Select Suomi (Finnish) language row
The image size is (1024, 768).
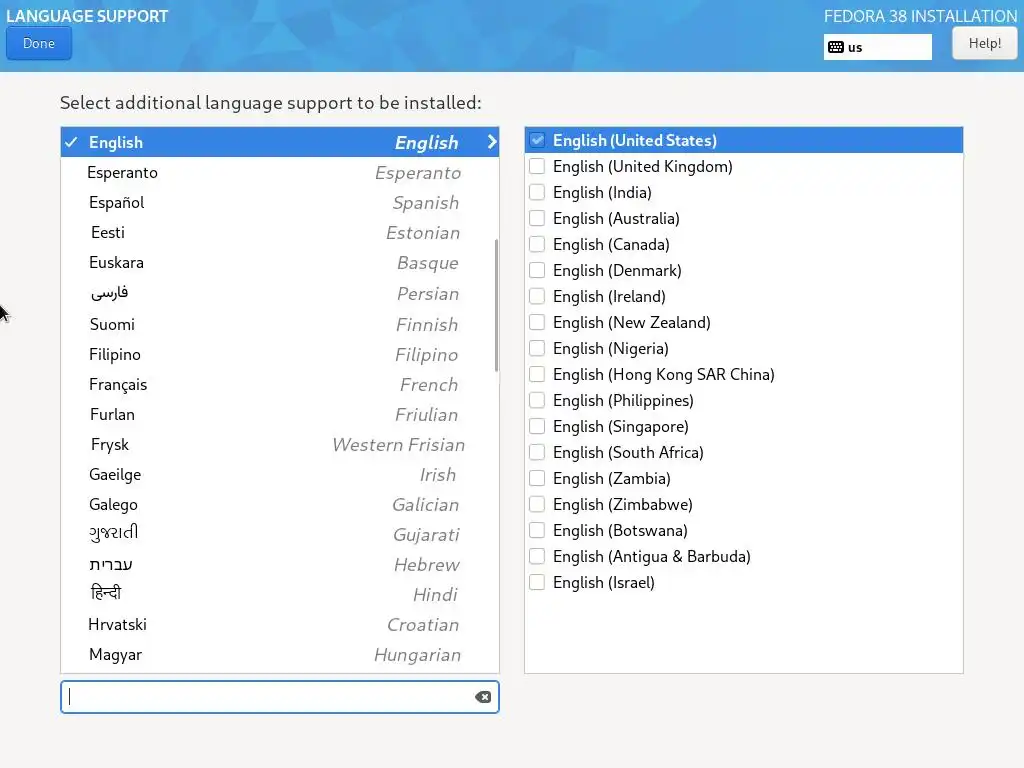280,324
